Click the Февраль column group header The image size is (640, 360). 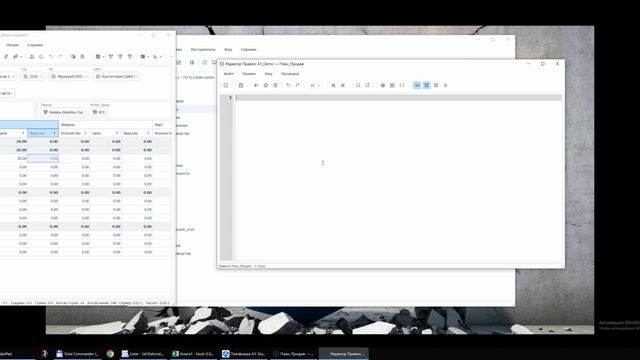point(106,124)
